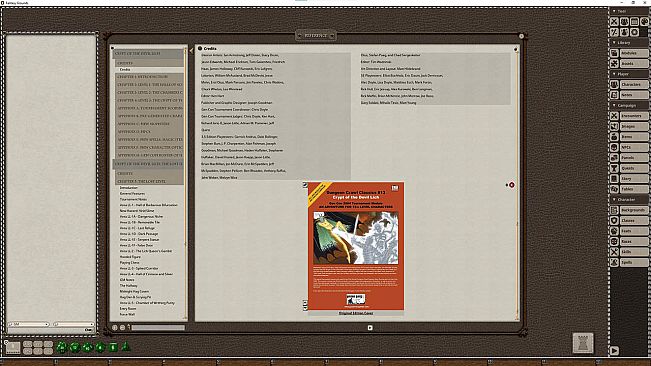The height and width of the screenshot is (366, 651).
Task: Open the Original Edition Cover caption link
Action: tap(356, 313)
